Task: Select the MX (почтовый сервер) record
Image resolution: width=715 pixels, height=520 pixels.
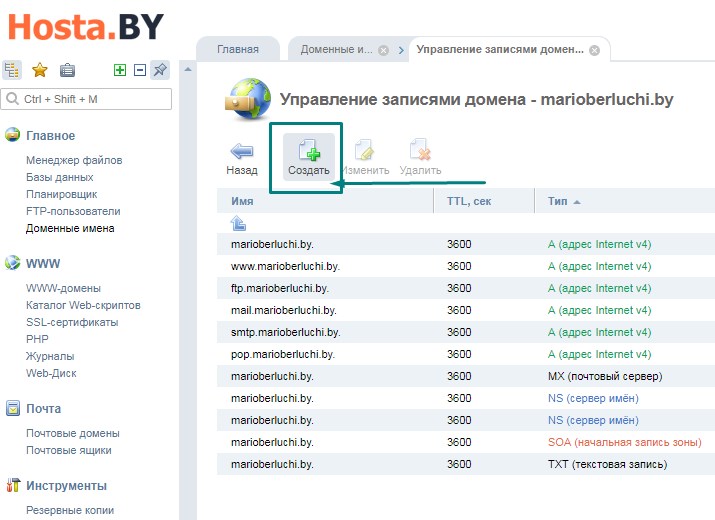Action: [x=466, y=376]
